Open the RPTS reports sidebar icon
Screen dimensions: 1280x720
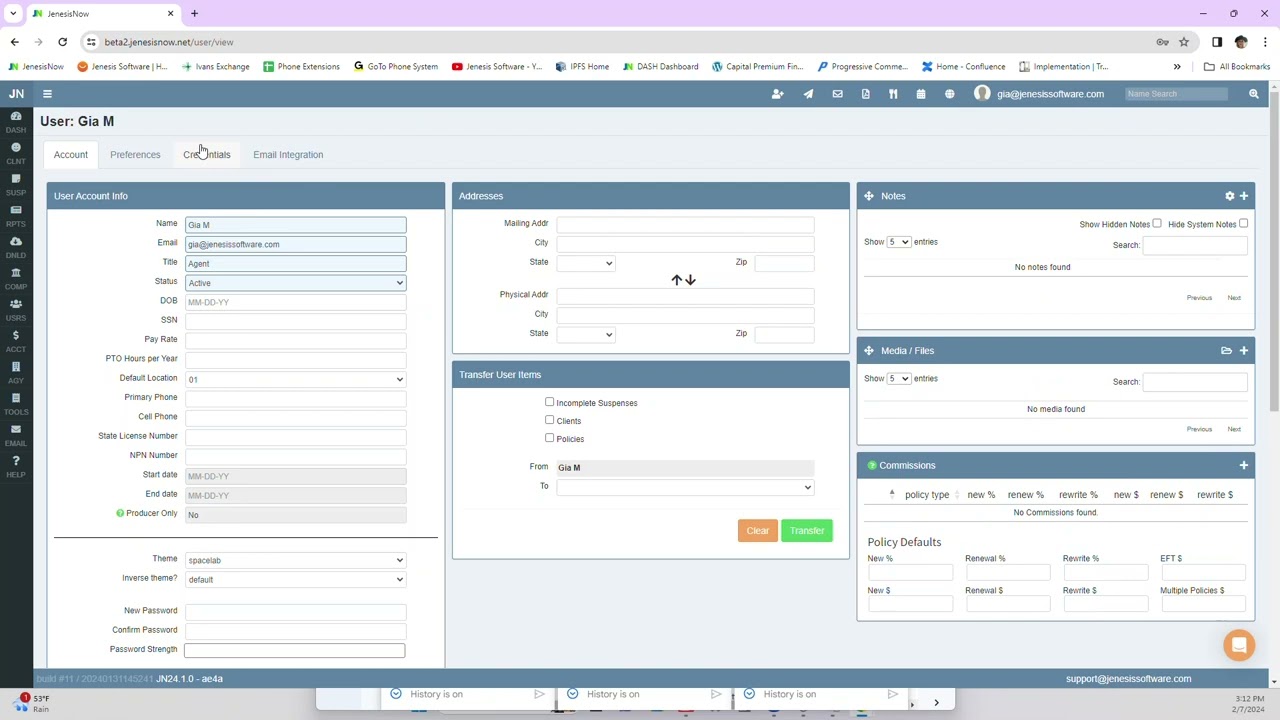click(16, 215)
